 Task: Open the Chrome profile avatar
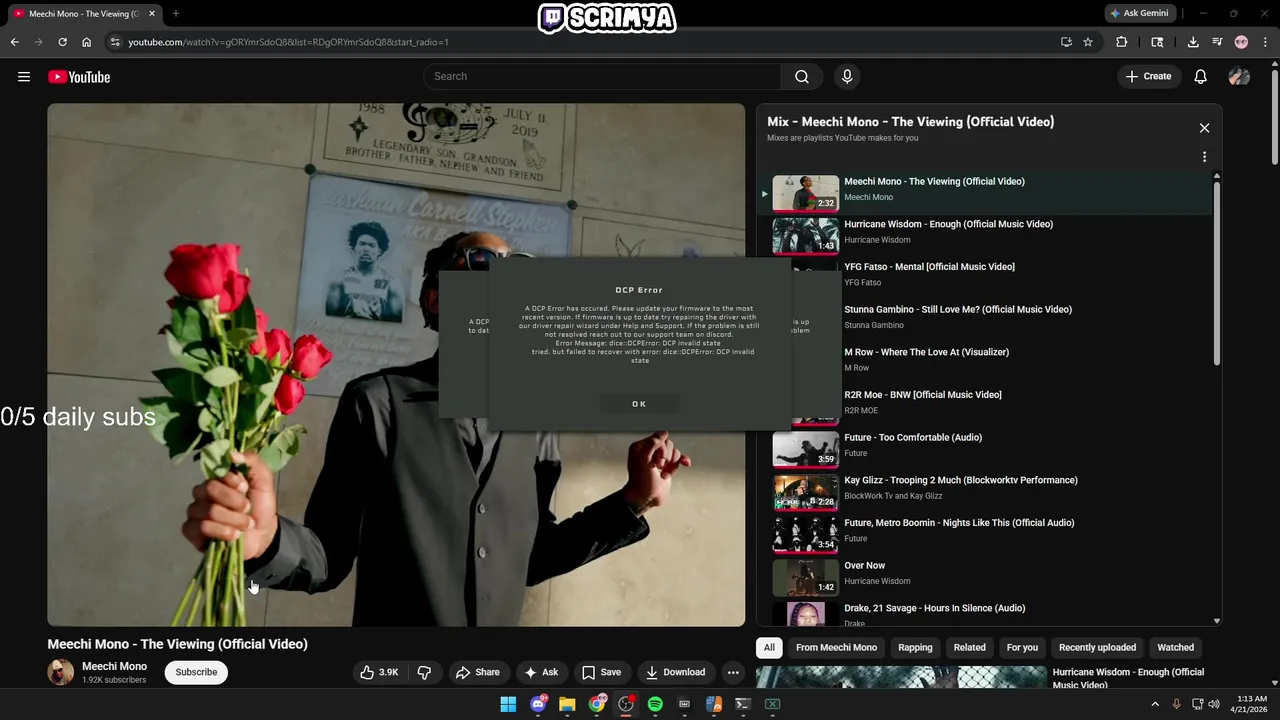1241,42
